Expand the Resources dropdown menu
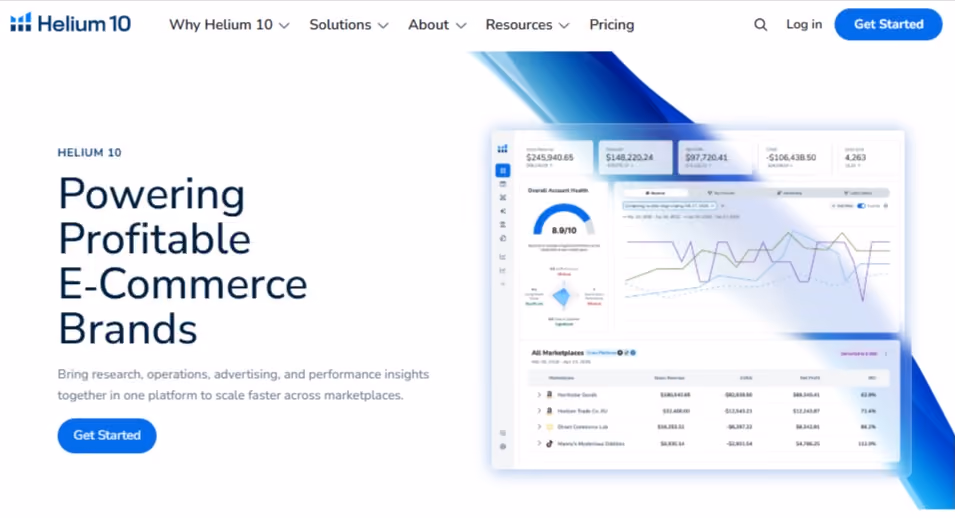 (527, 25)
